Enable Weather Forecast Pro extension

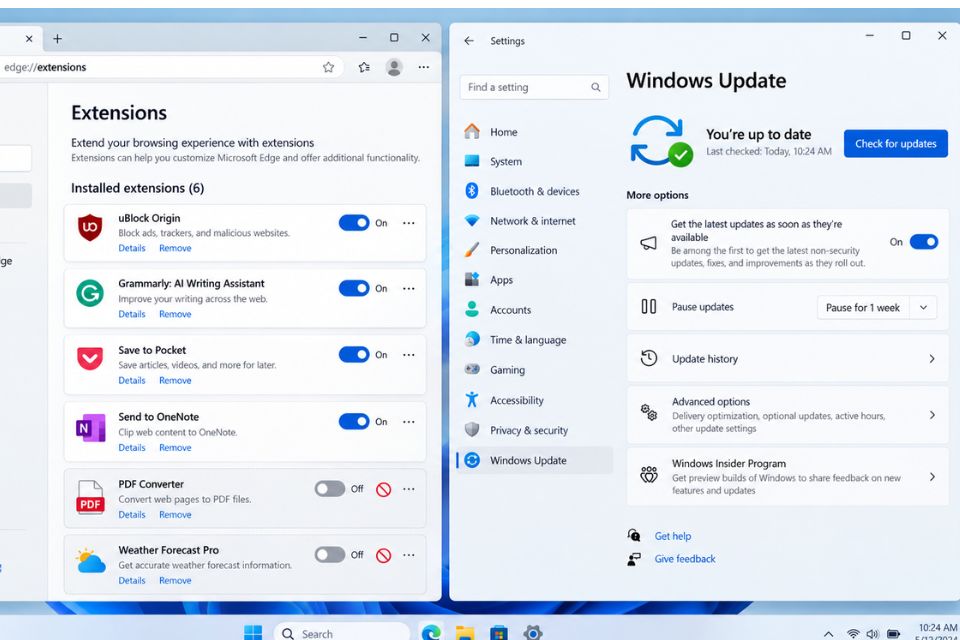tap(330, 555)
